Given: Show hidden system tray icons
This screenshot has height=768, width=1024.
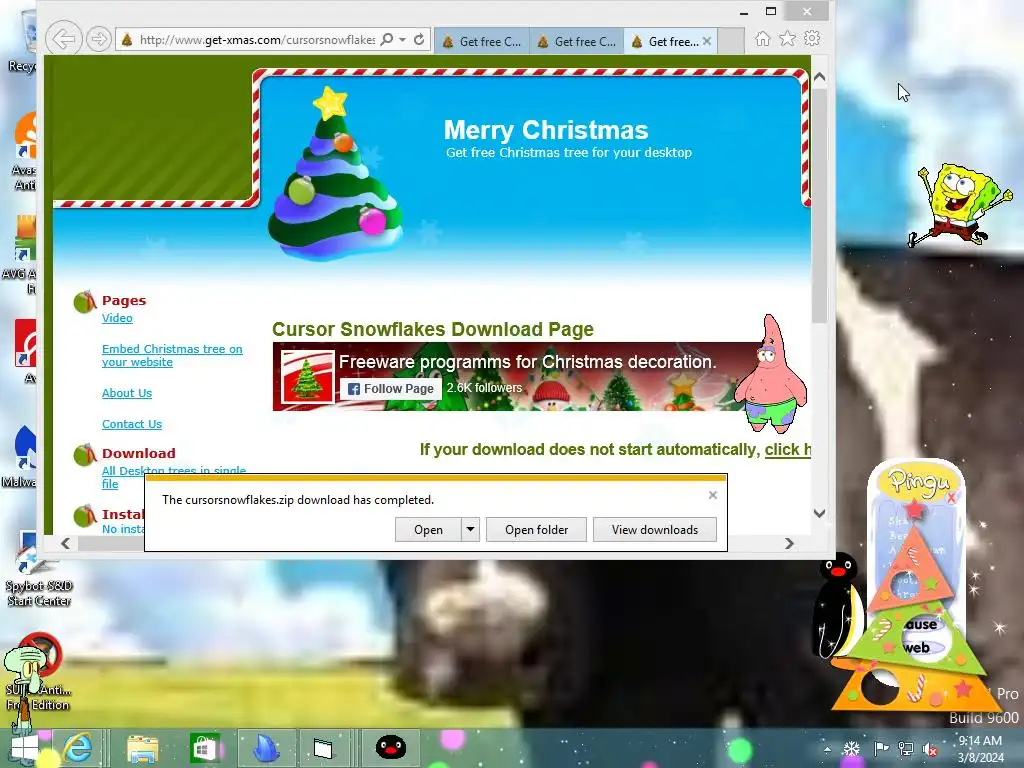Looking at the screenshot, I should [827, 749].
